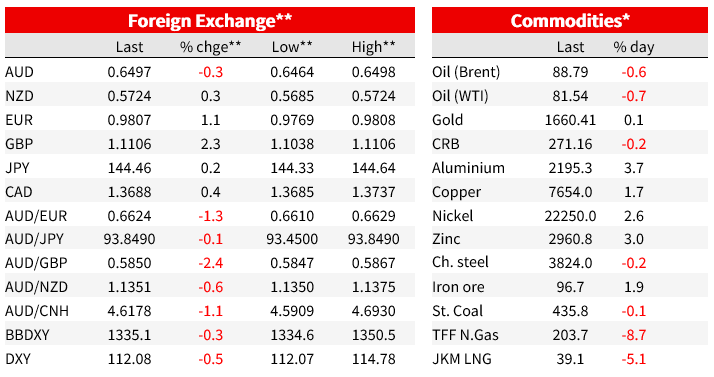Select the Nickel price 22250.0
The image size is (714, 377).
click(x=570, y=216)
